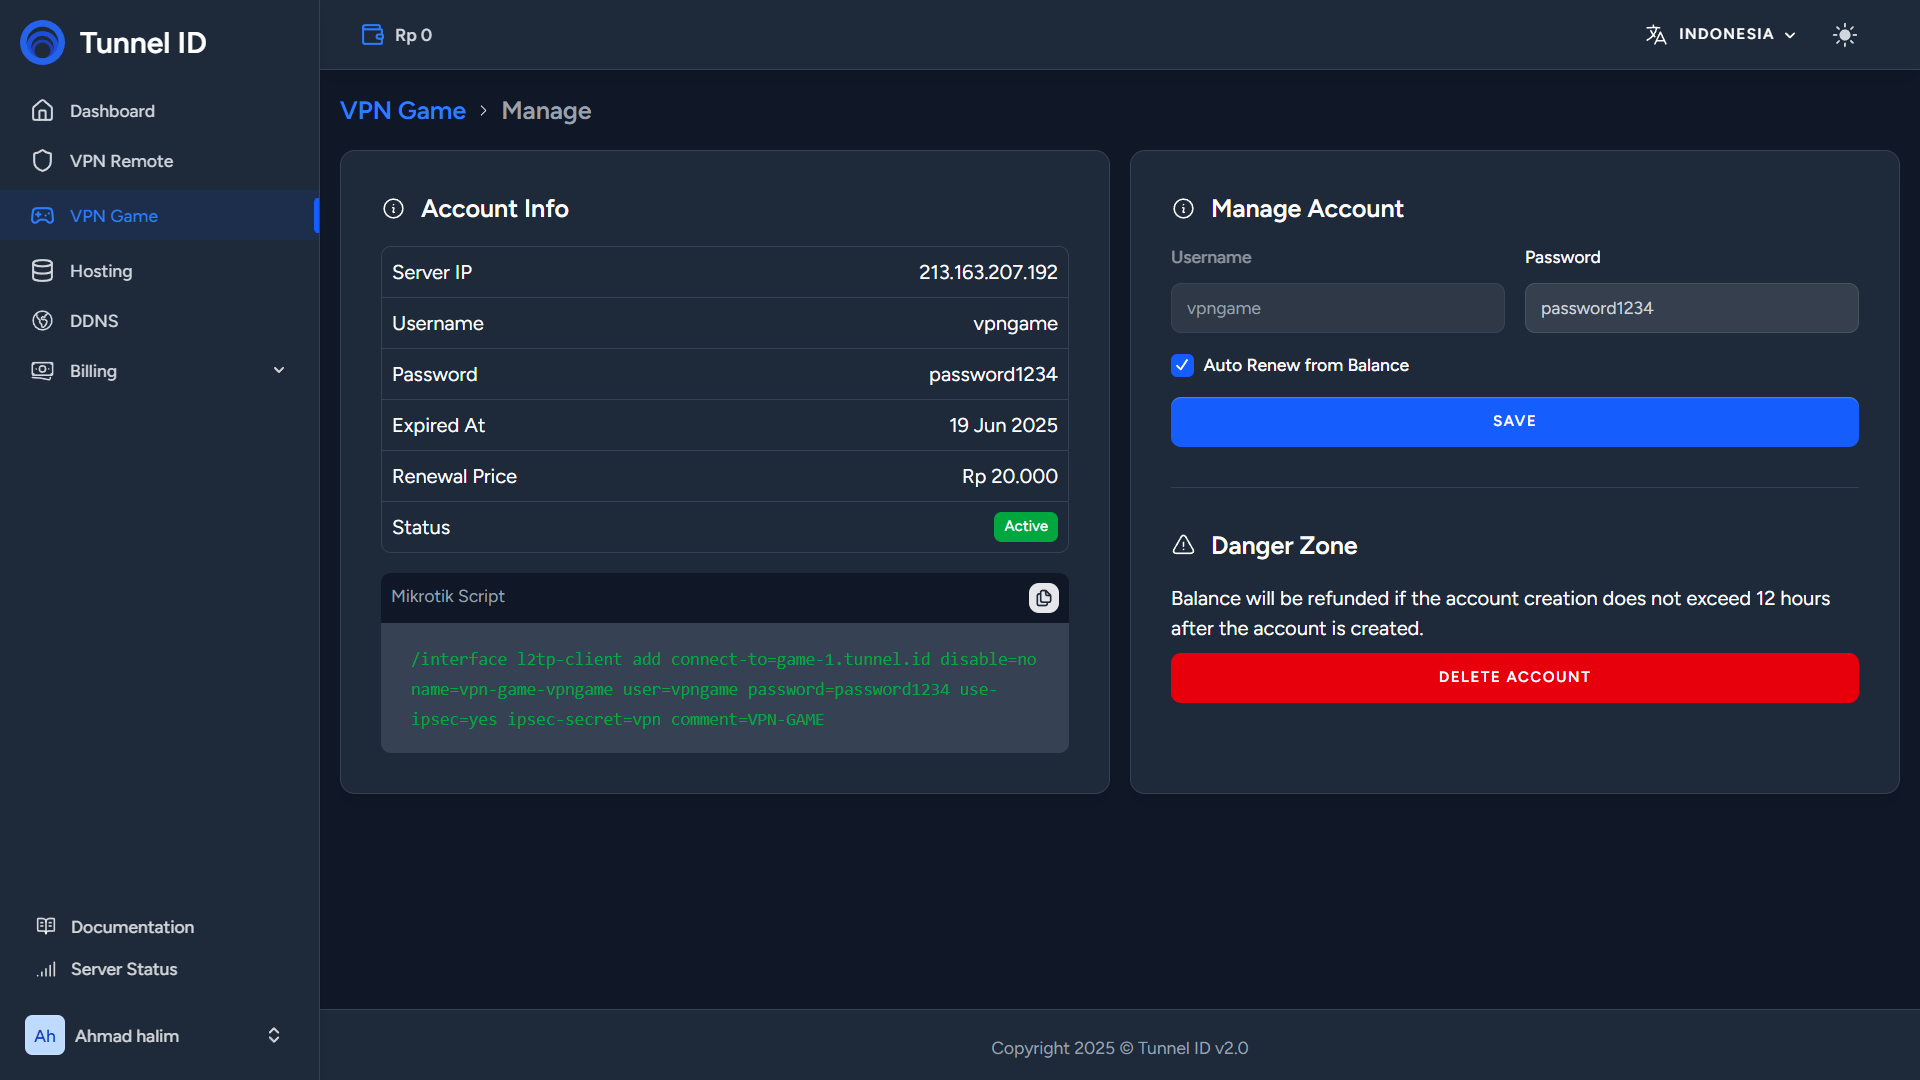Click the VPN Game breadcrumb link
The width and height of the screenshot is (1920, 1080).
[x=403, y=111]
